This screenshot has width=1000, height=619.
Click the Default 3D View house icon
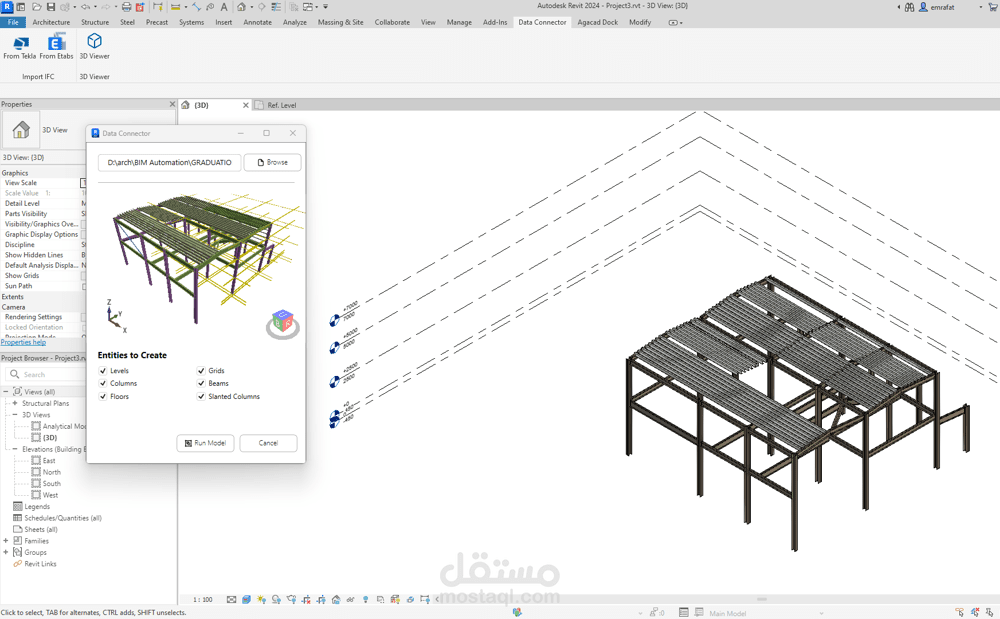(x=241, y=7)
